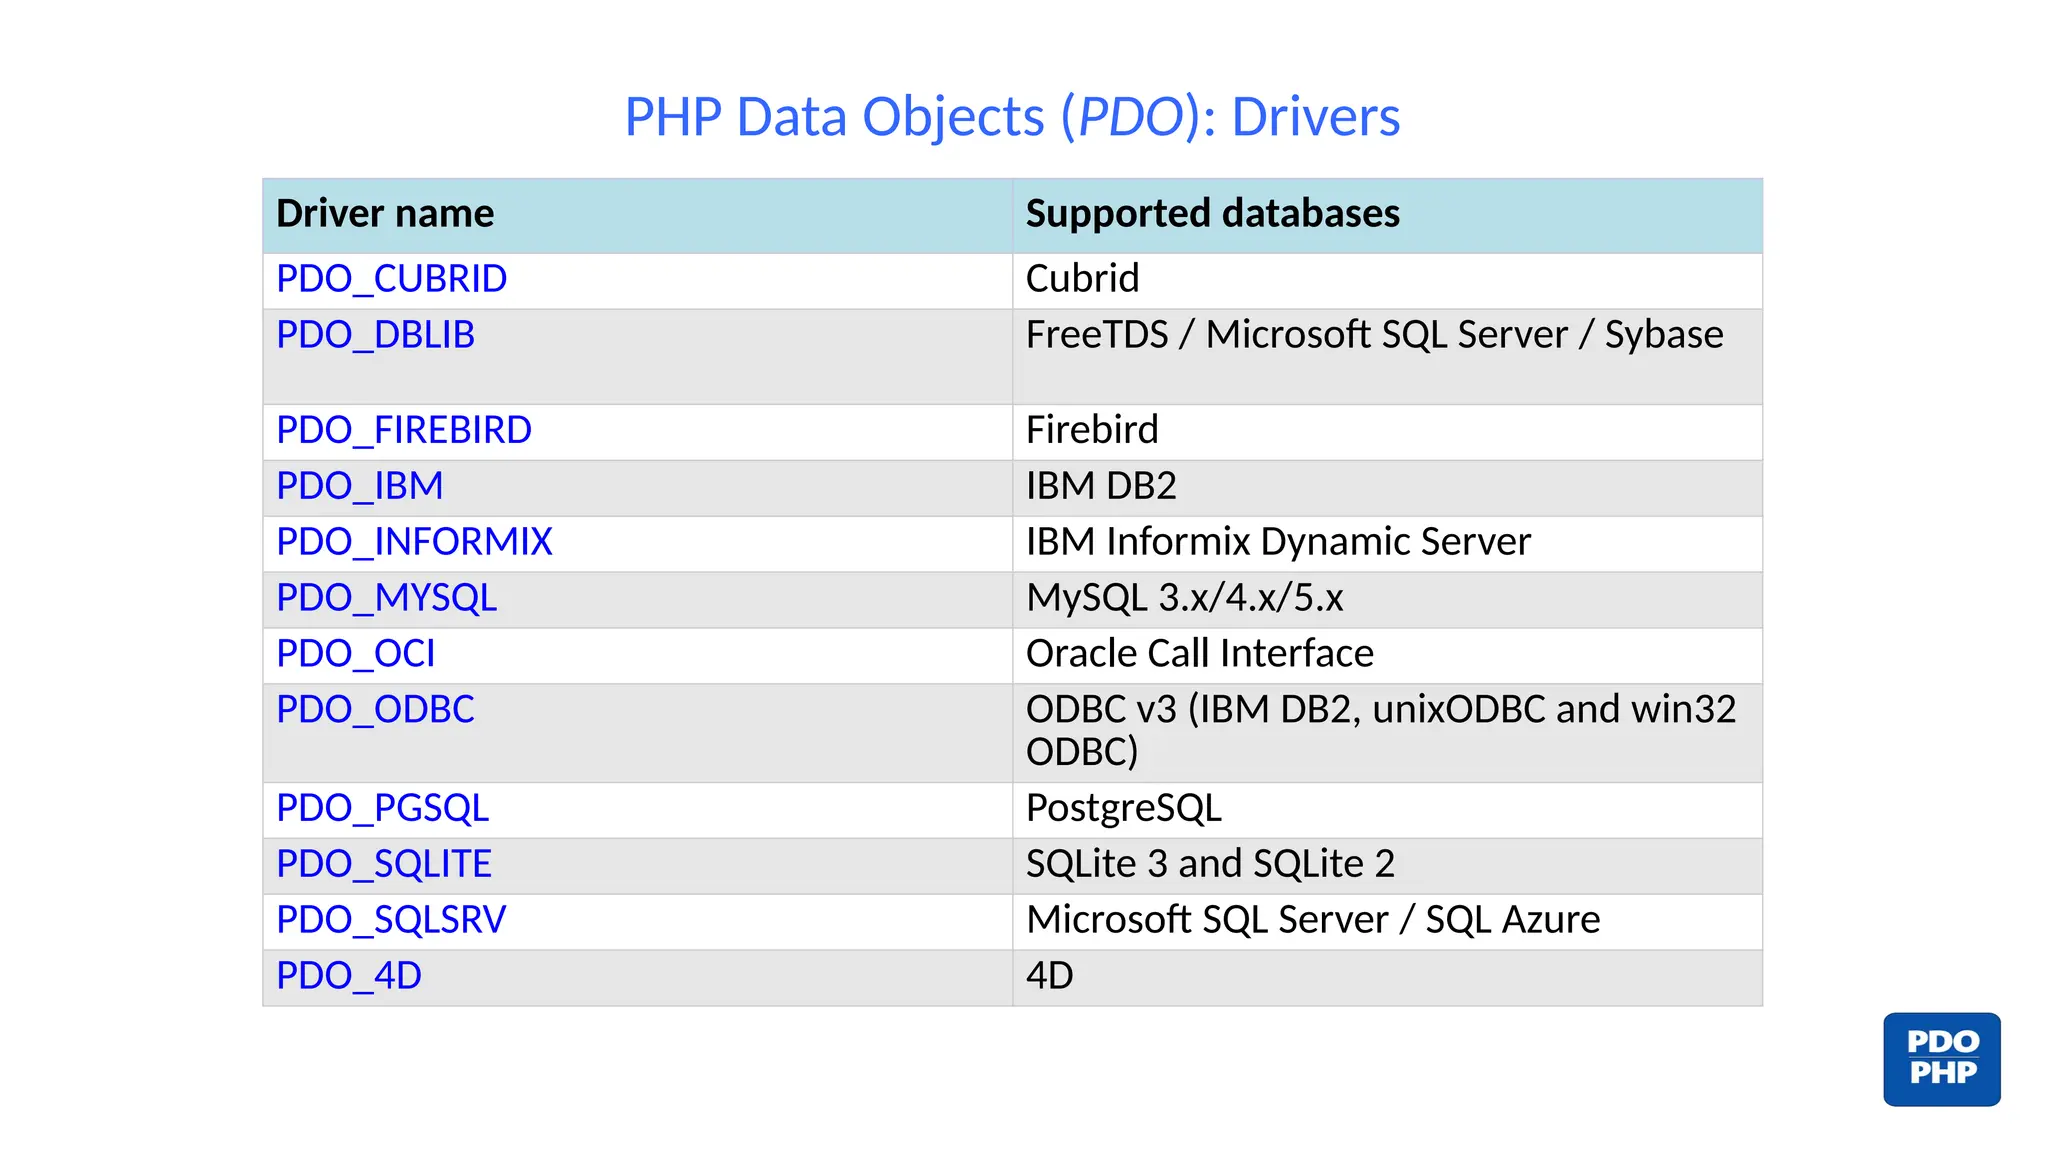Open the PDO_DBLIB driver link
Viewport: 2048px width, 1152px height.
(375, 335)
